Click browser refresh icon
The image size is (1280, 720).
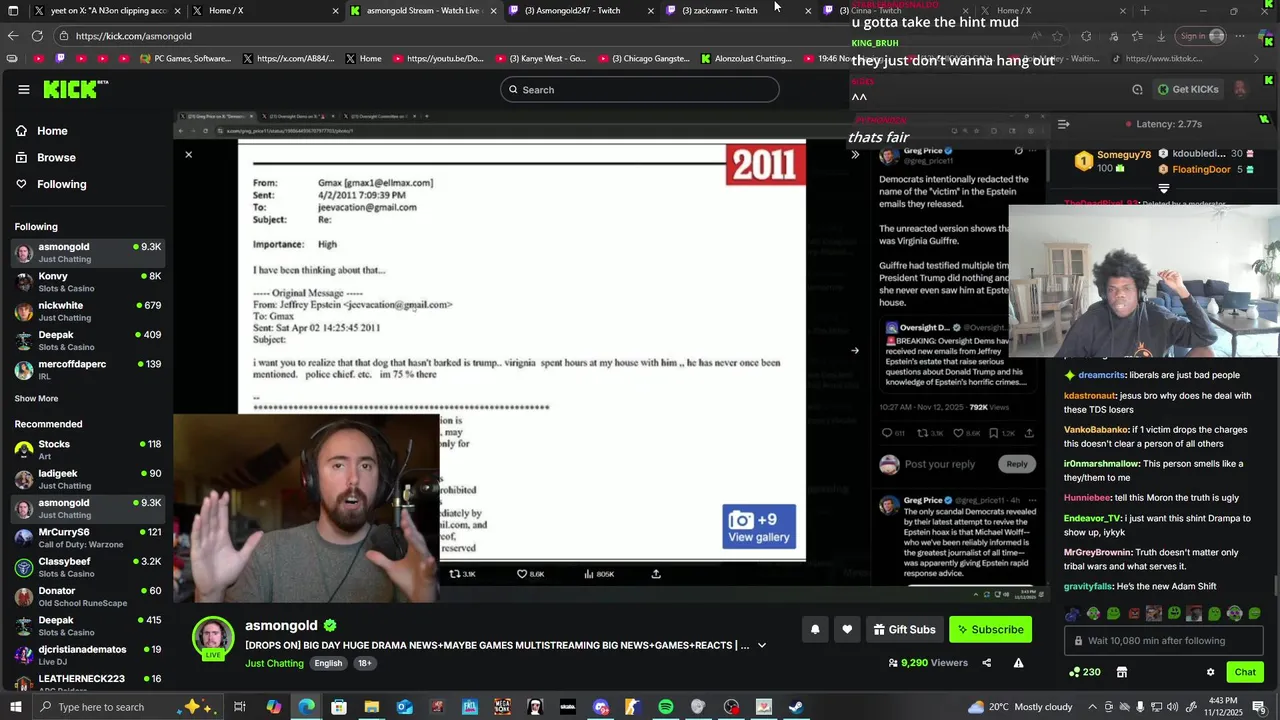tap(37, 36)
